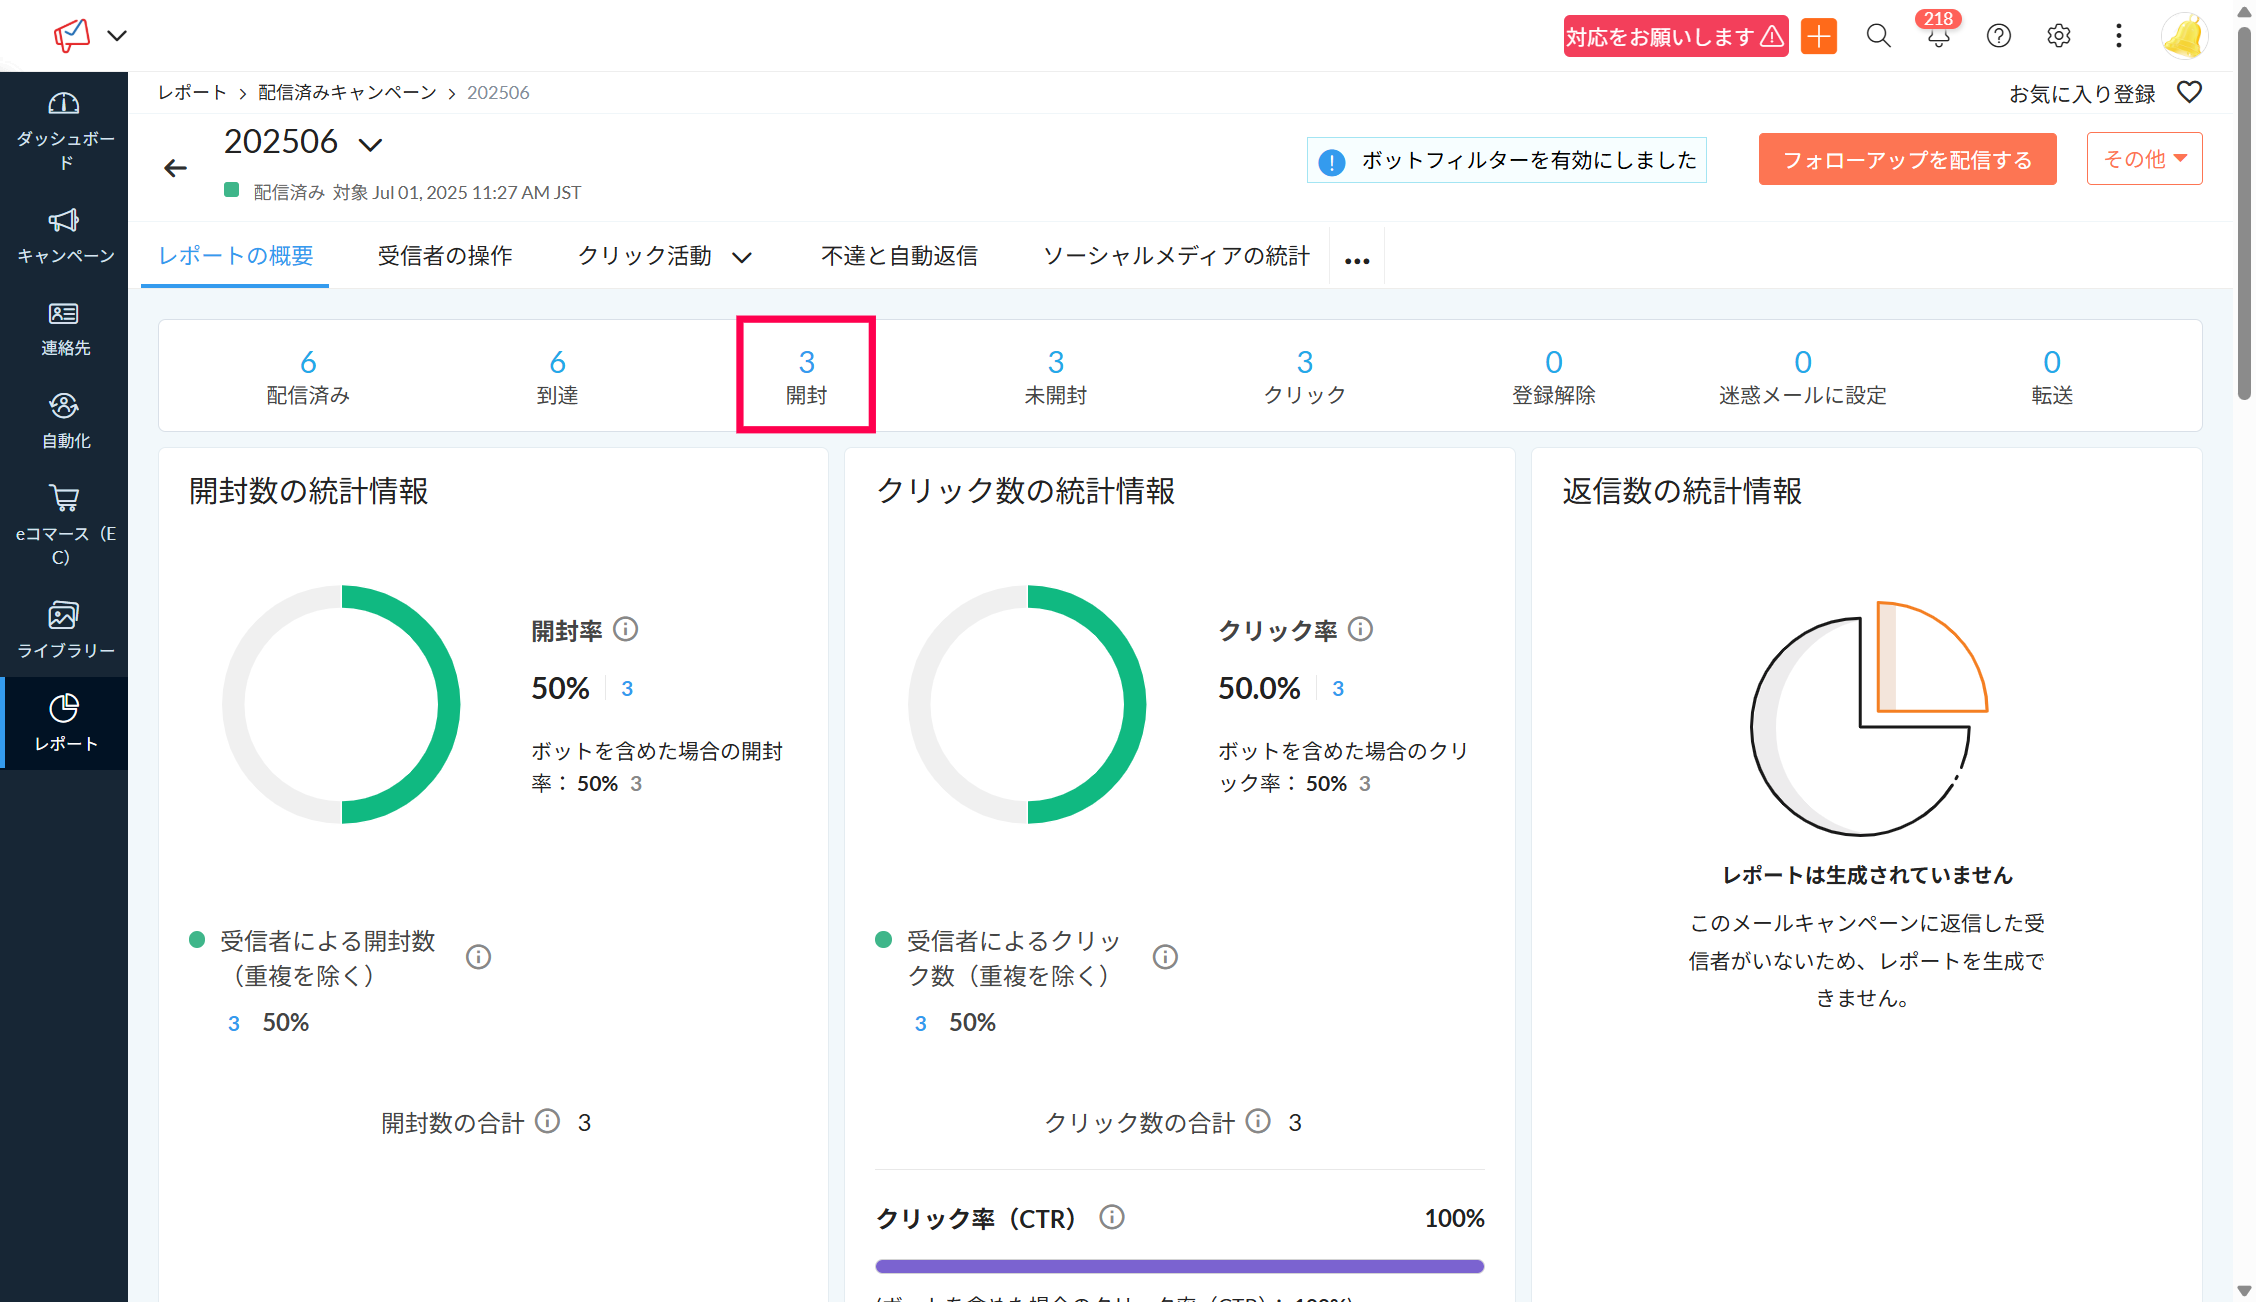Open the eCommerce cart sidebar icon
The height and width of the screenshot is (1302, 2256).
click(x=64, y=498)
